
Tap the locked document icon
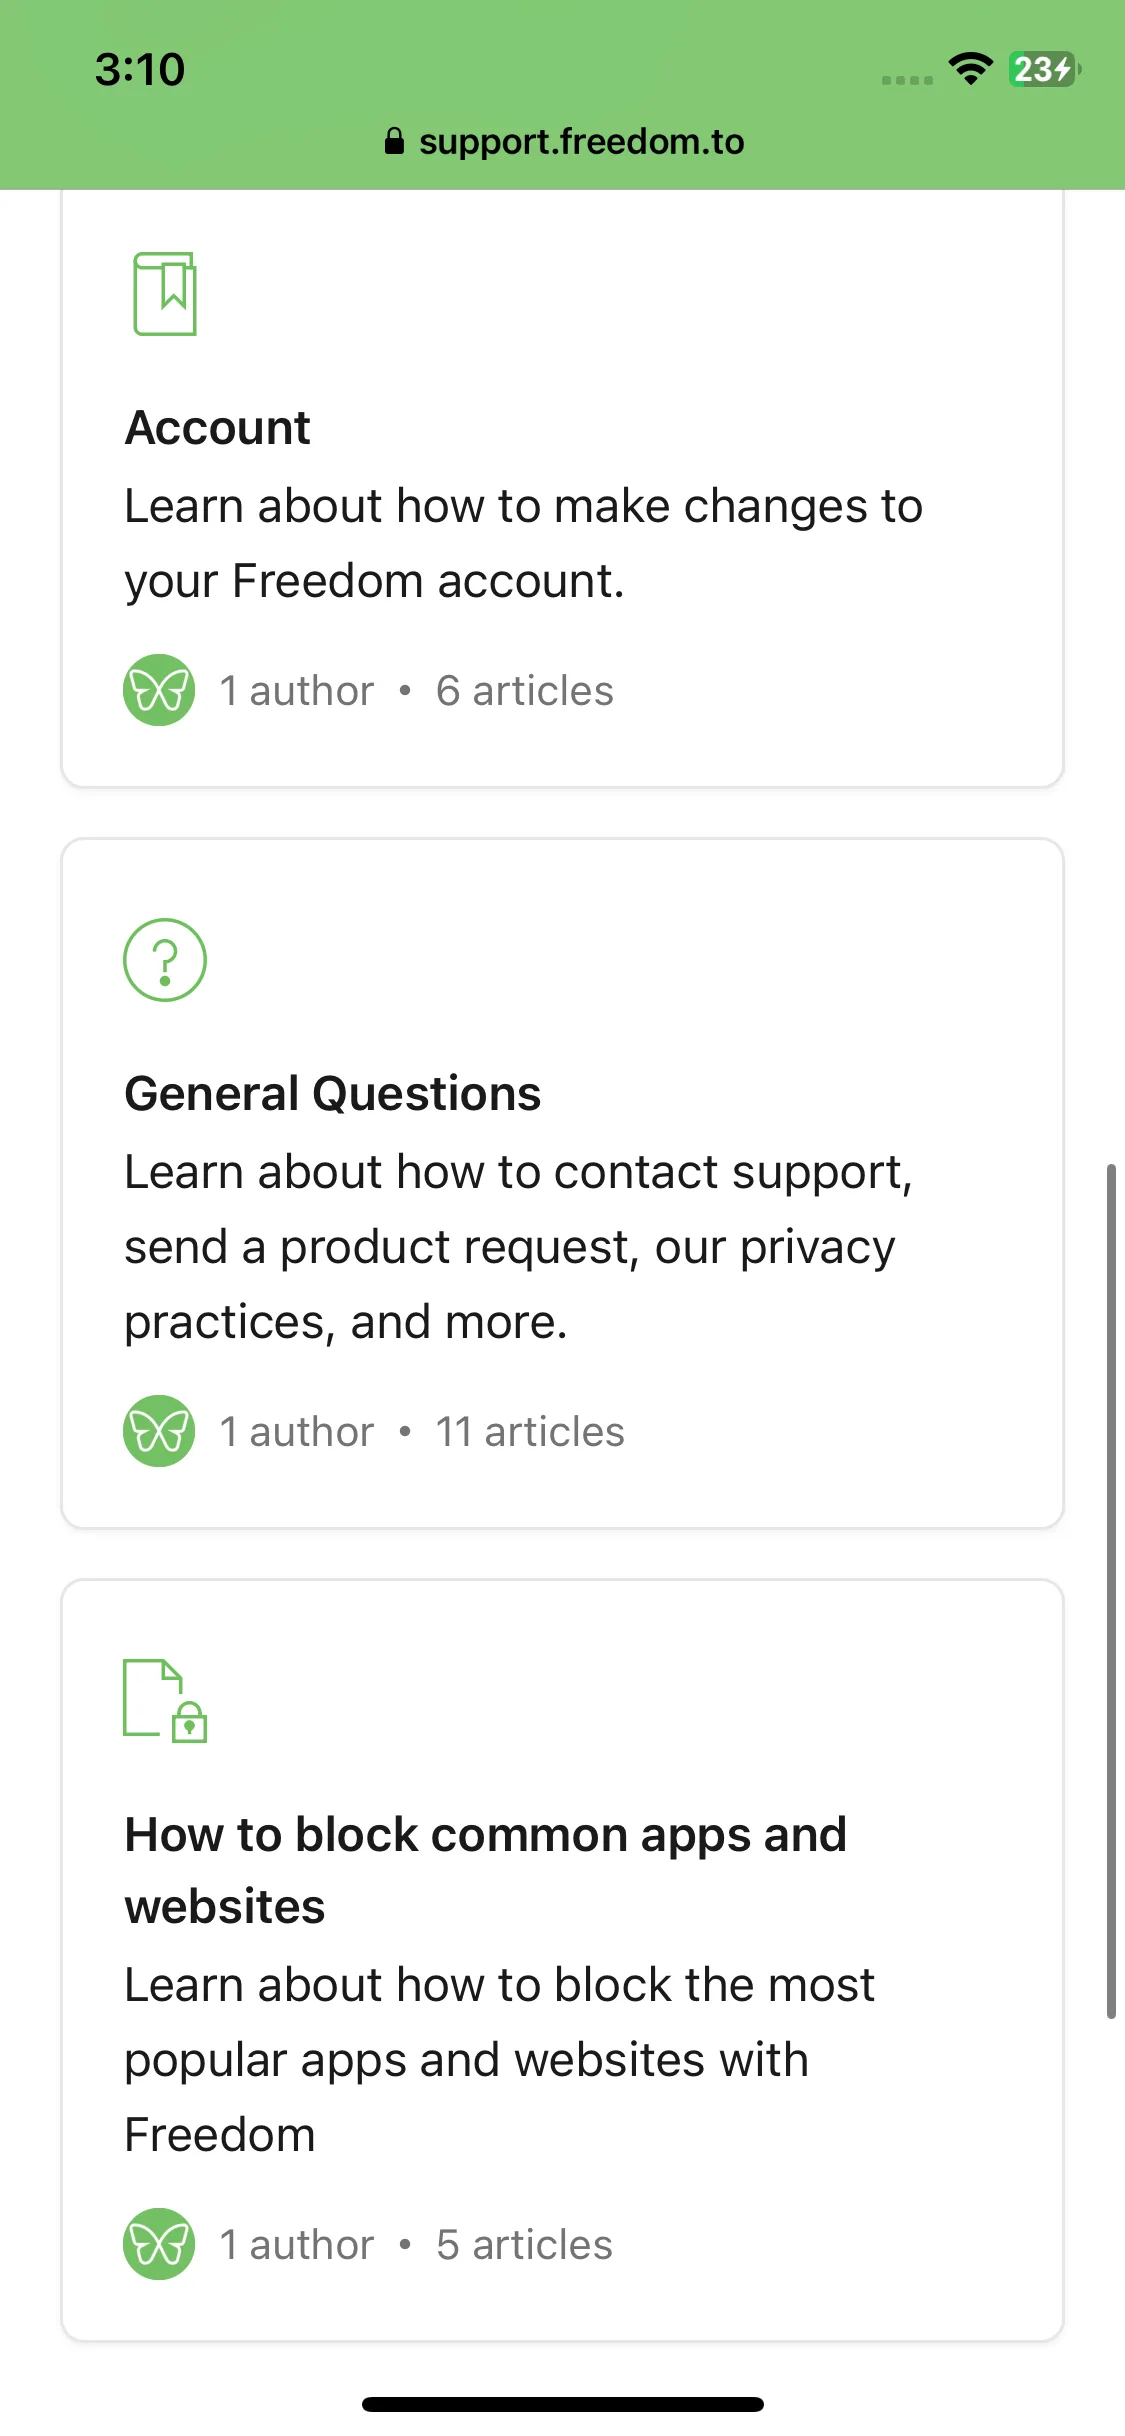(x=165, y=1700)
